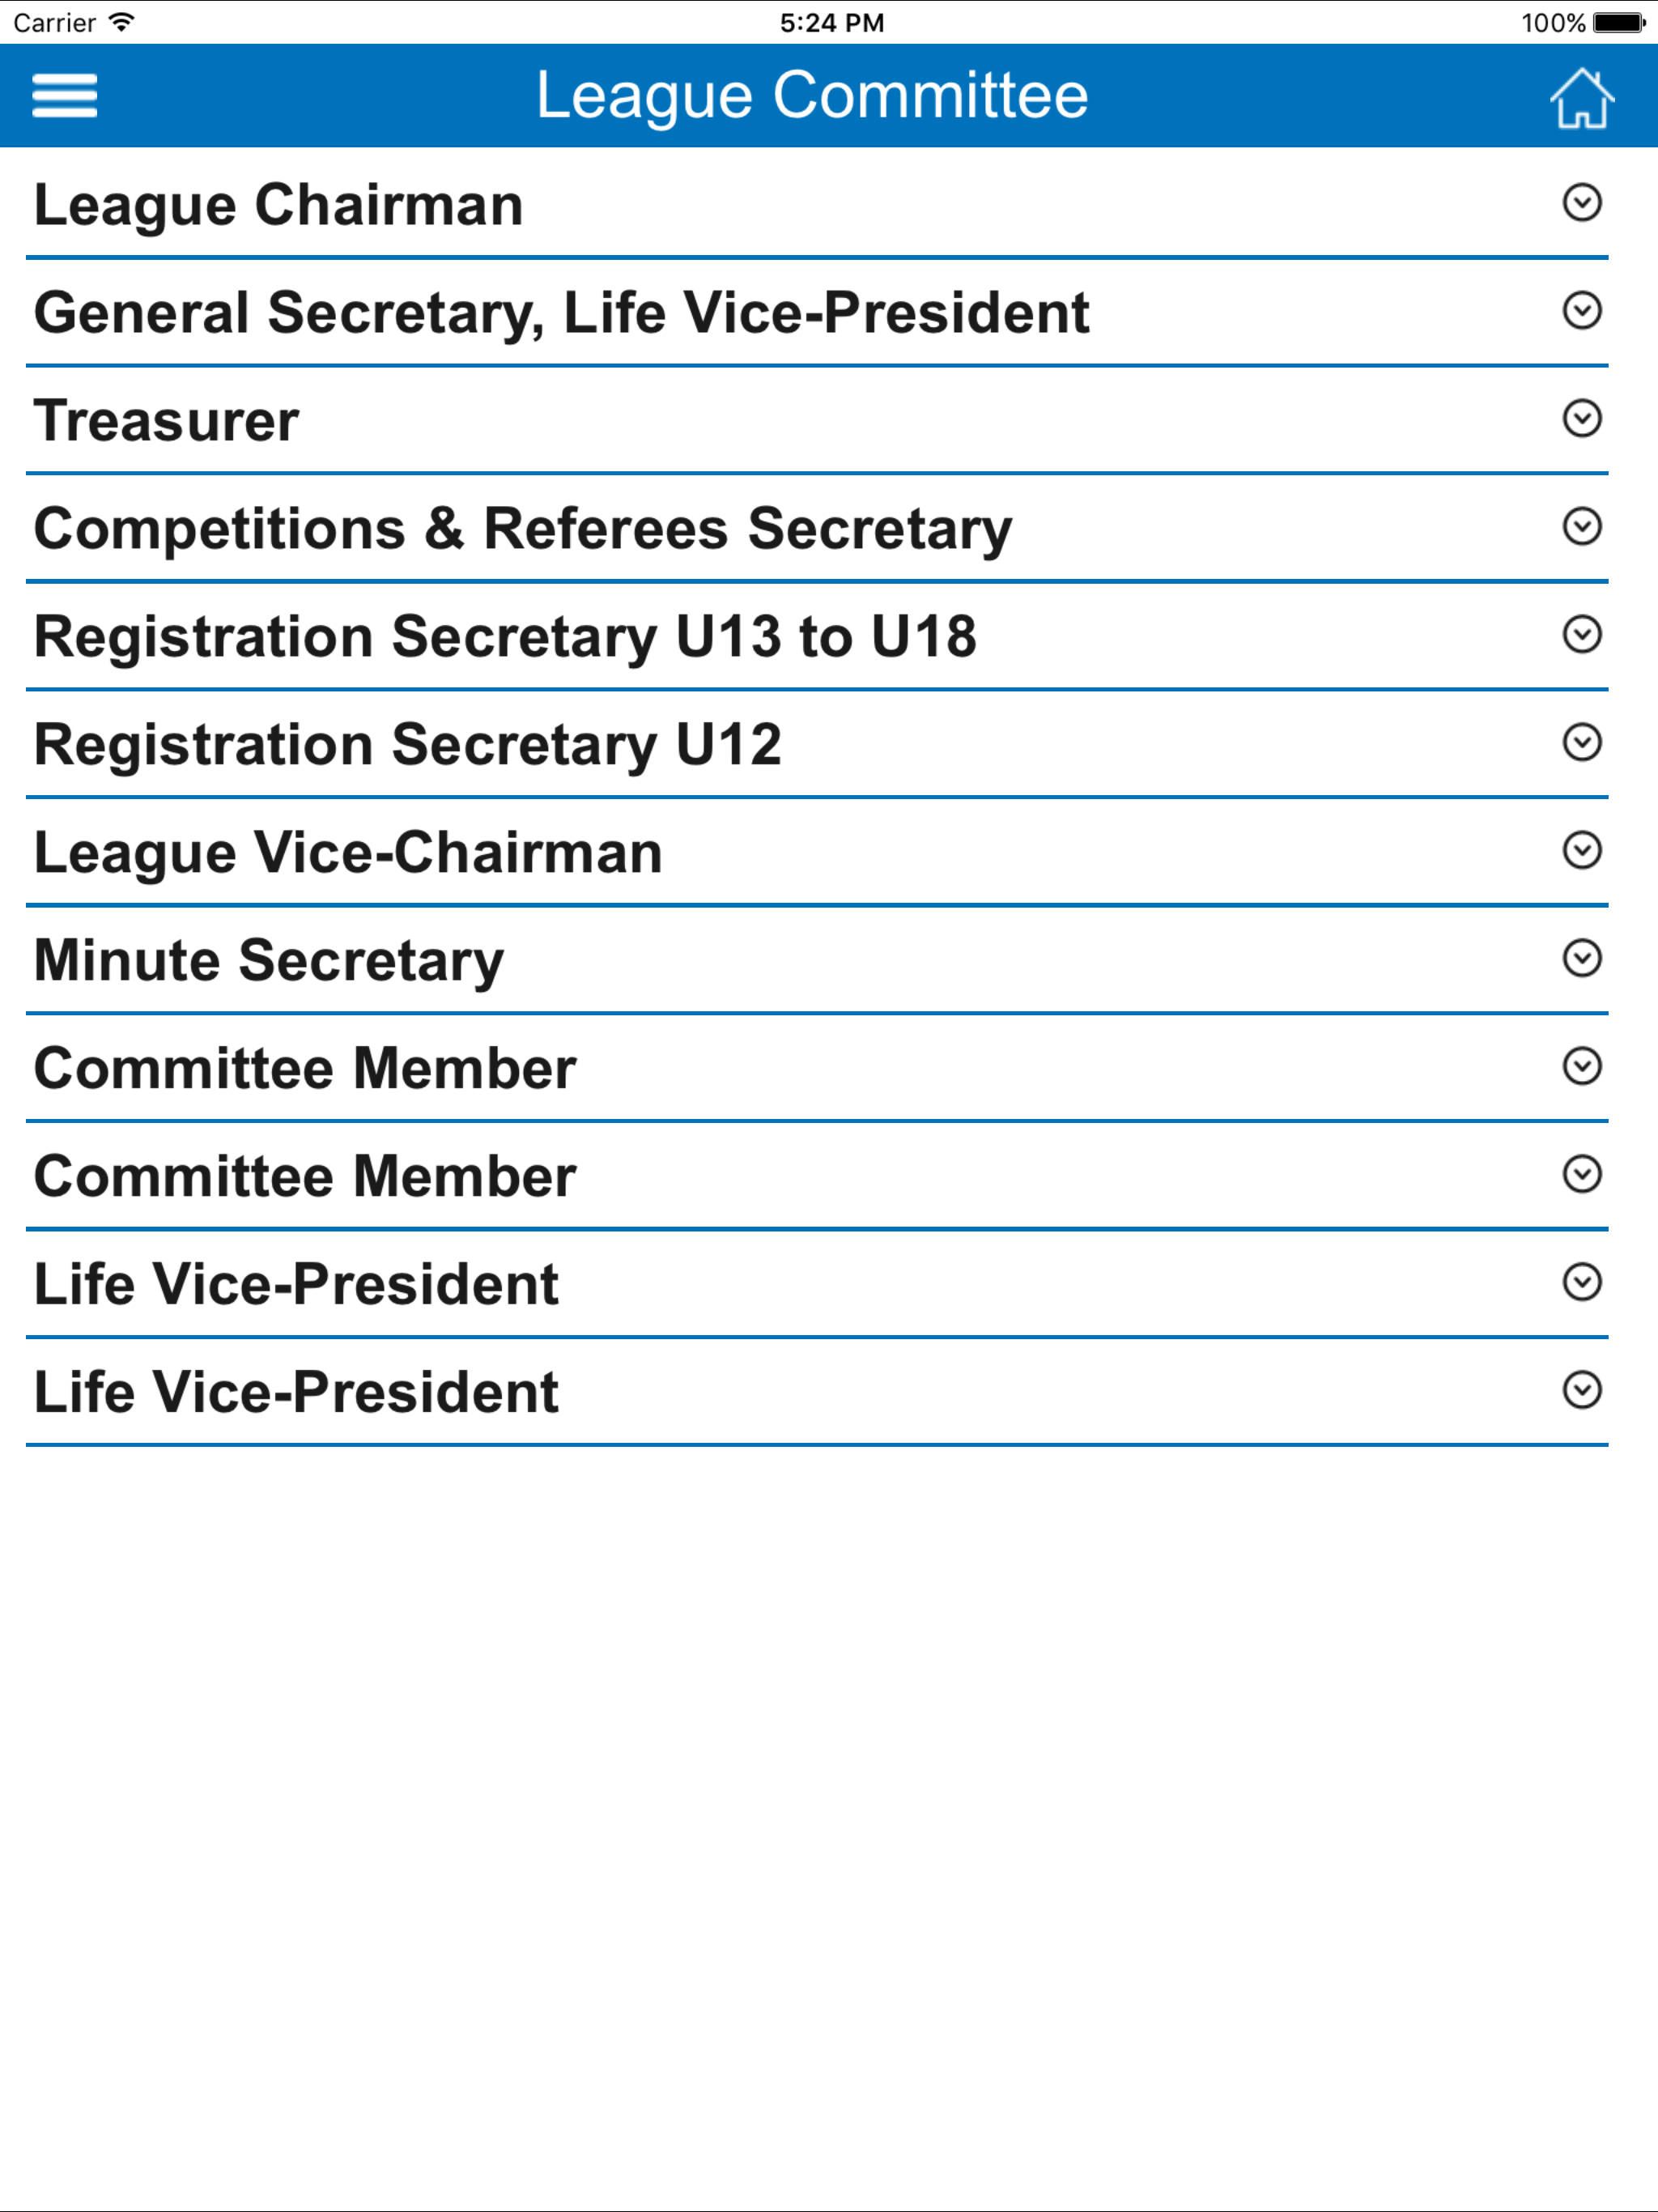Go to home via house icon
The height and width of the screenshot is (2212, 1658).
[1582, 97]
